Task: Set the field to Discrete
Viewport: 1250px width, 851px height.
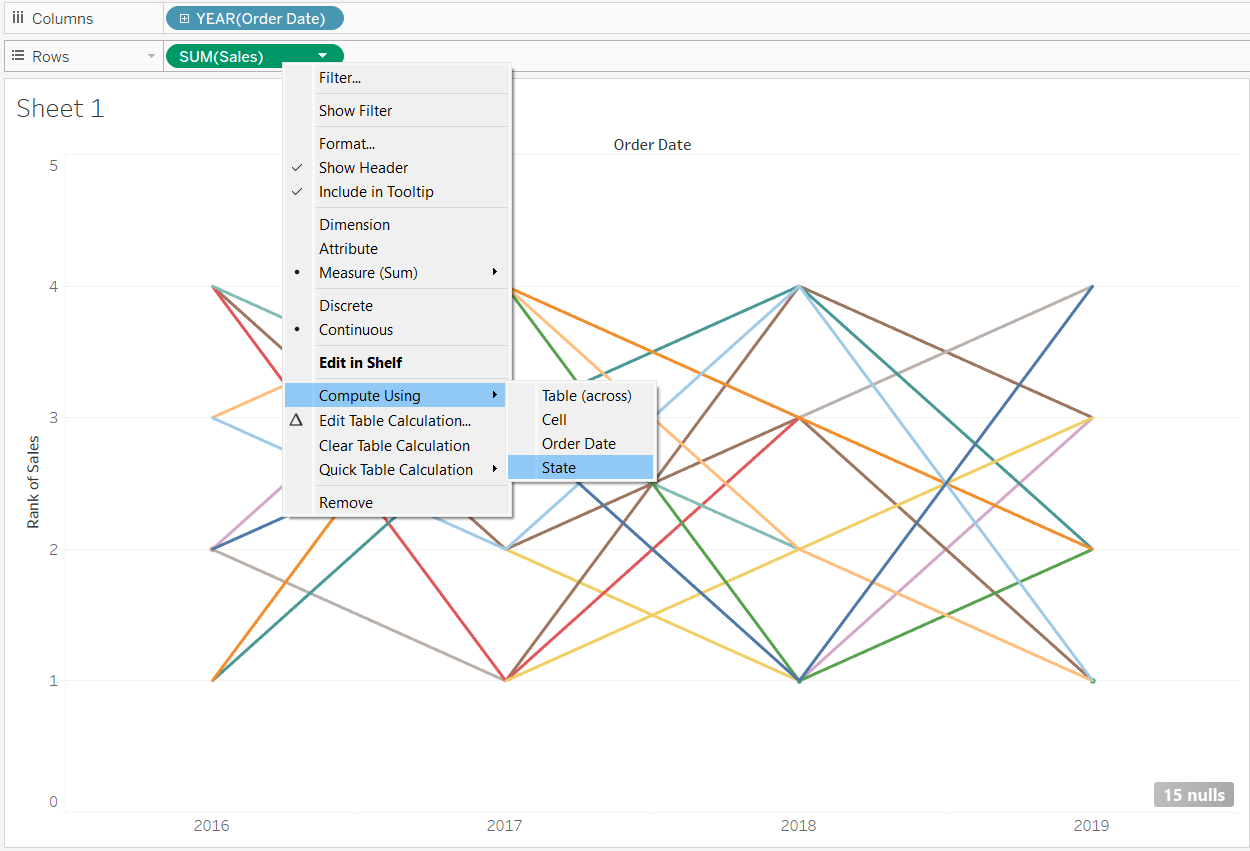Action: pyautogui.click(x=398, y=305)
